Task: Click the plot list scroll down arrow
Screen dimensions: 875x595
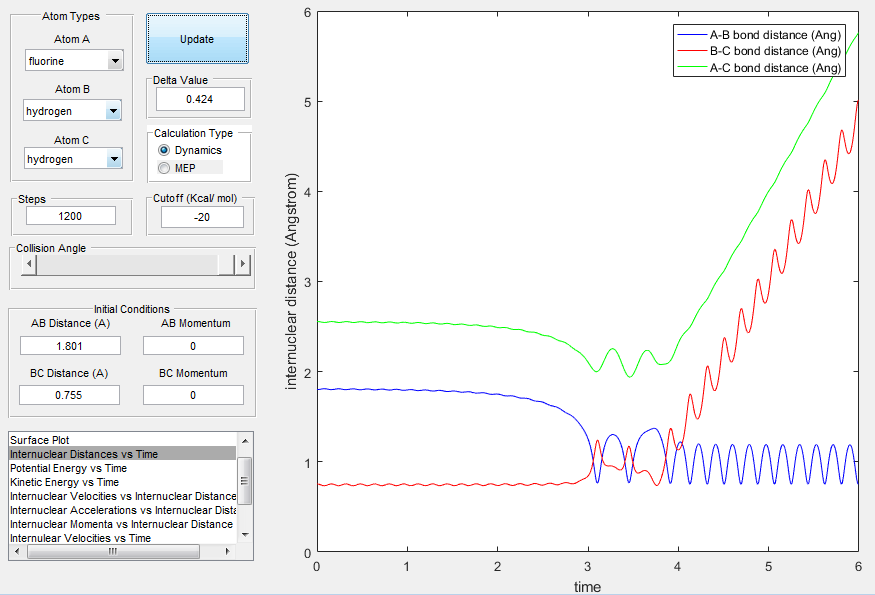Action: tap(245, 535)
